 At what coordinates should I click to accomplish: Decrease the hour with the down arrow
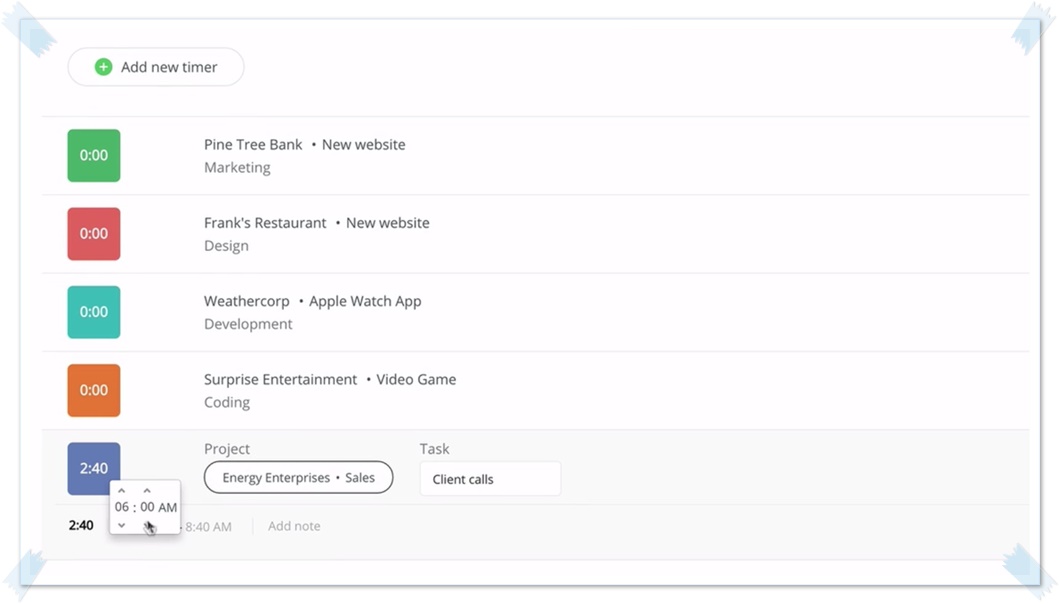tap(122, 525)
